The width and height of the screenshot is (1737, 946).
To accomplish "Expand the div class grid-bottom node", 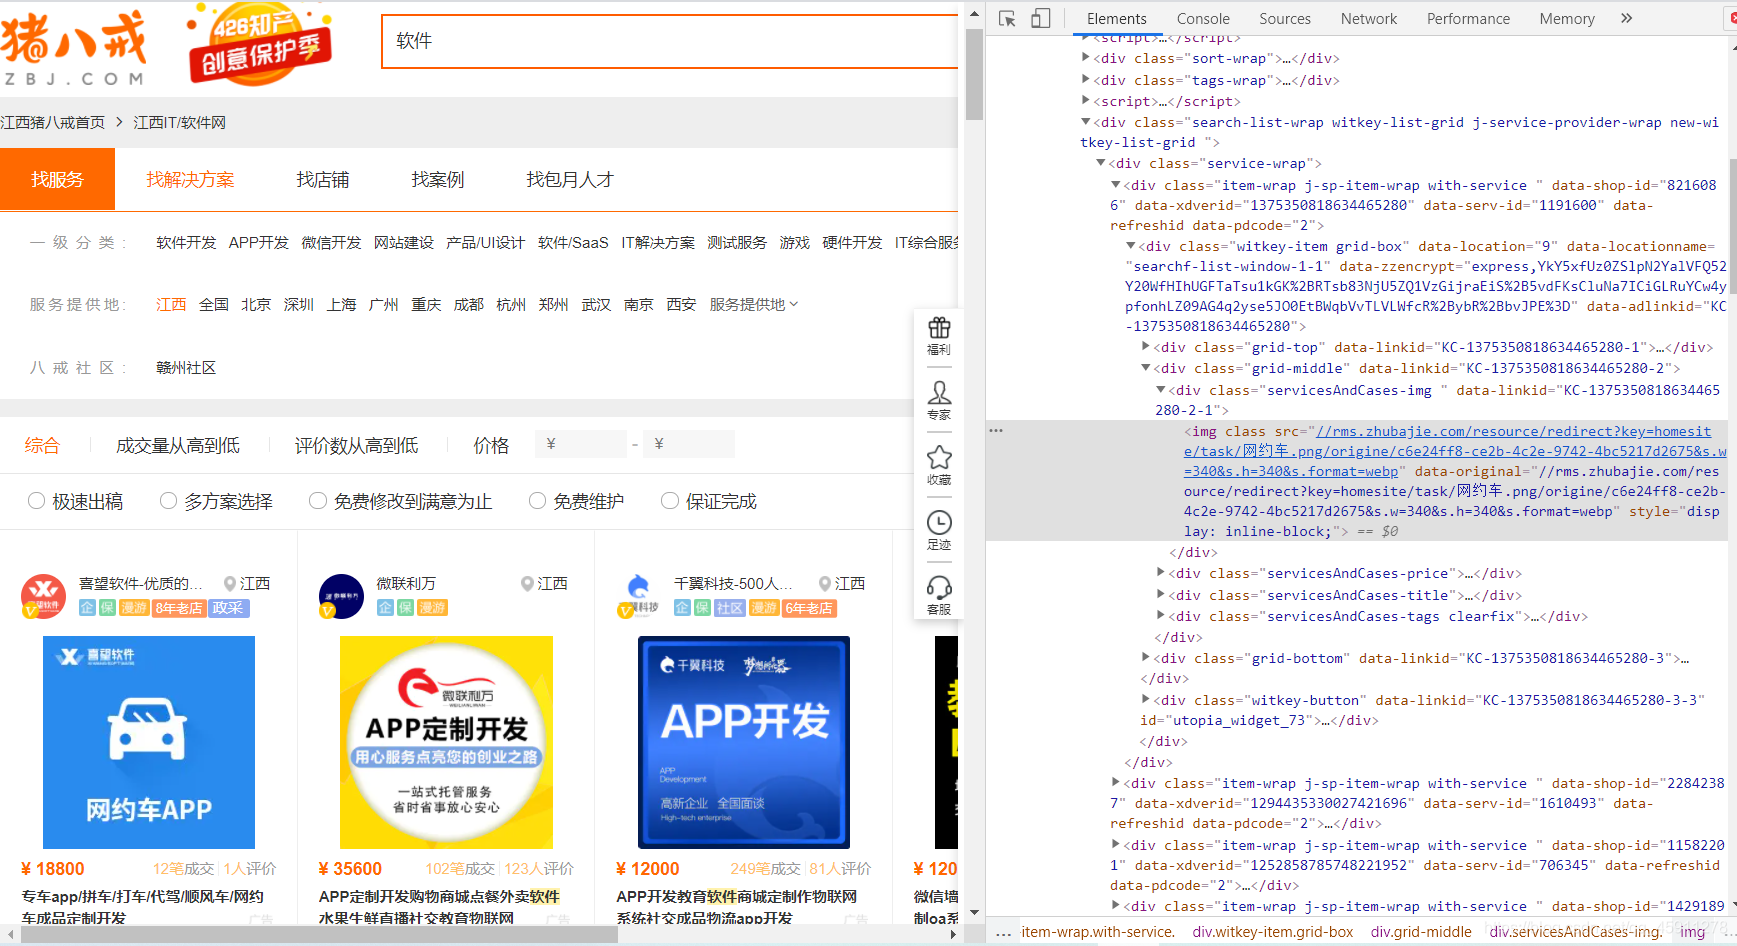I will [x=1146, y=658].
